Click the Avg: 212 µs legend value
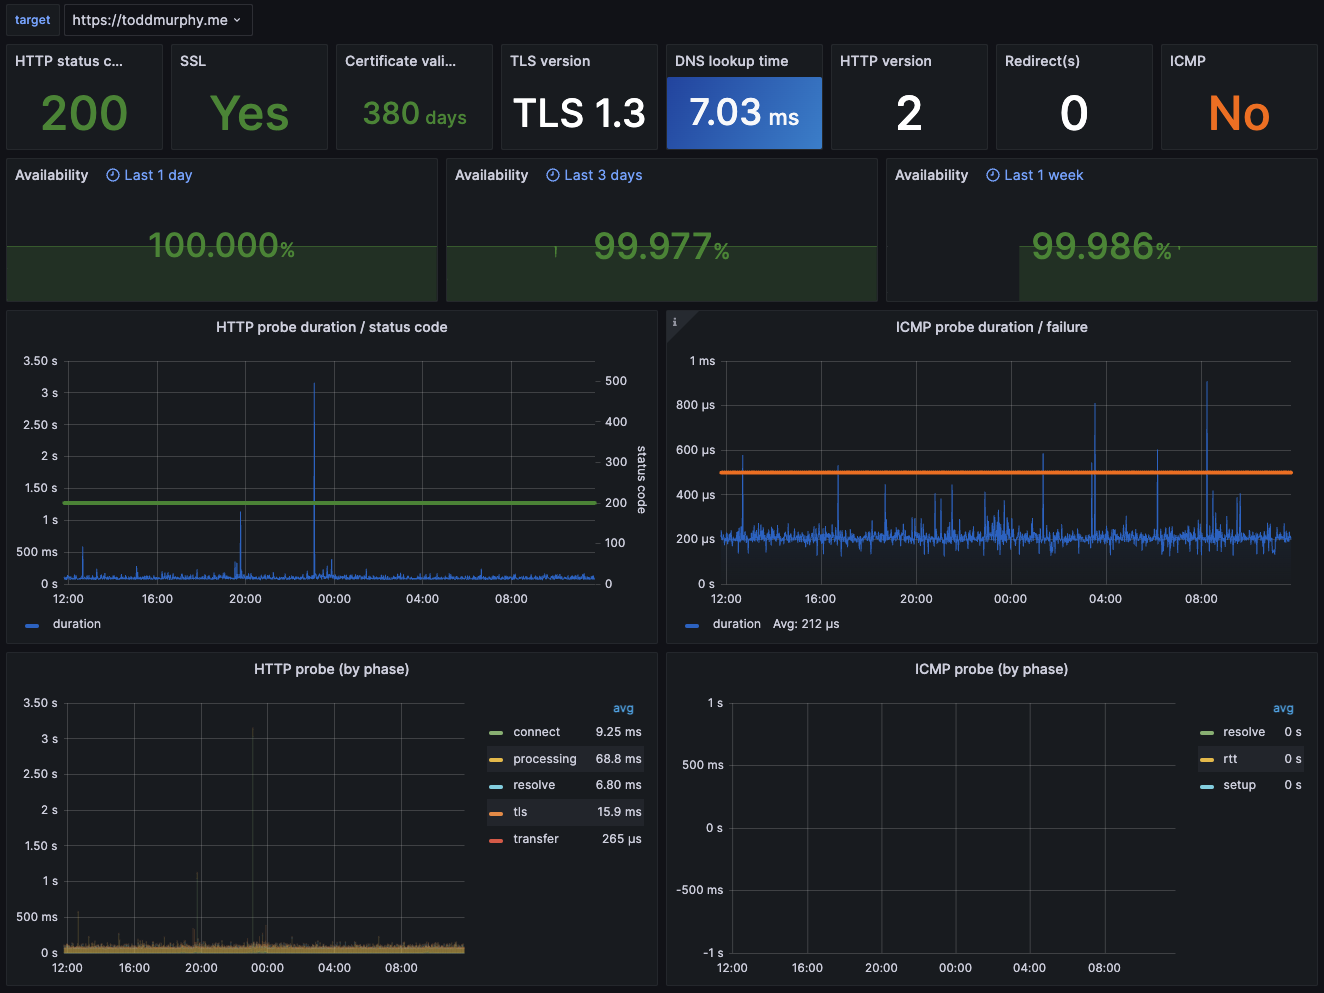The height and width of the screenshot is (993, 1324). [x=806, y=624]
